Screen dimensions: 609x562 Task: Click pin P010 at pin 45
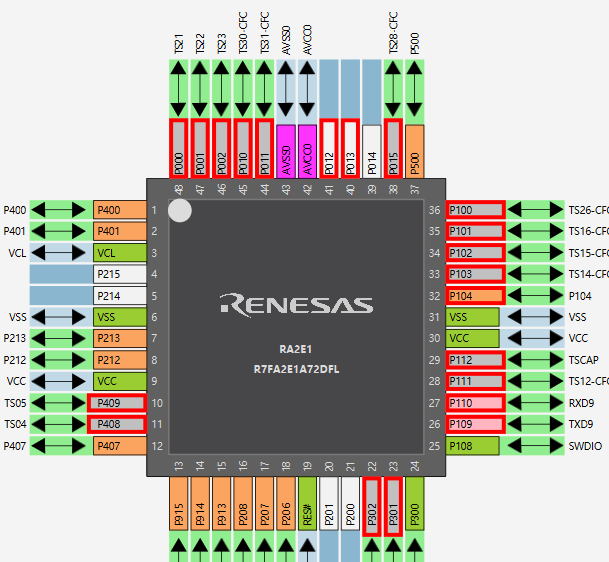pyautogui.click(x=243, y=148)
